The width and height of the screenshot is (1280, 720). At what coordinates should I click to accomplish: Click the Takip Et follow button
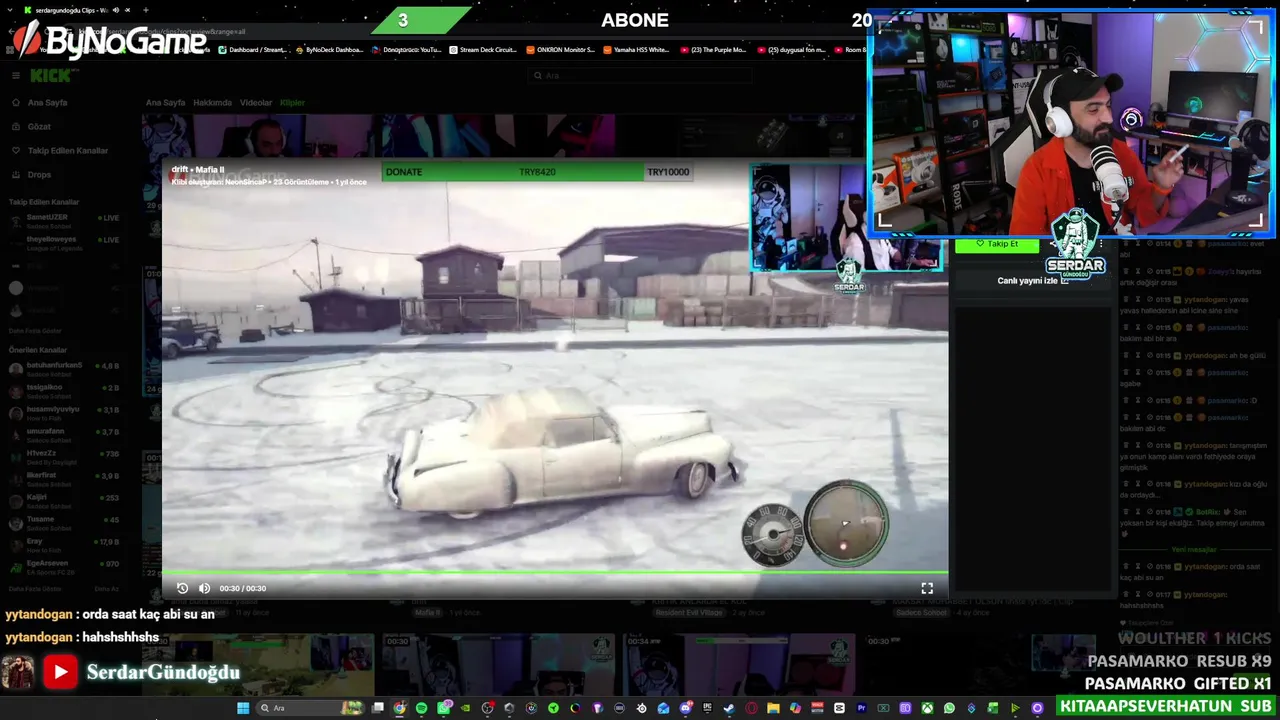point(997,244)
